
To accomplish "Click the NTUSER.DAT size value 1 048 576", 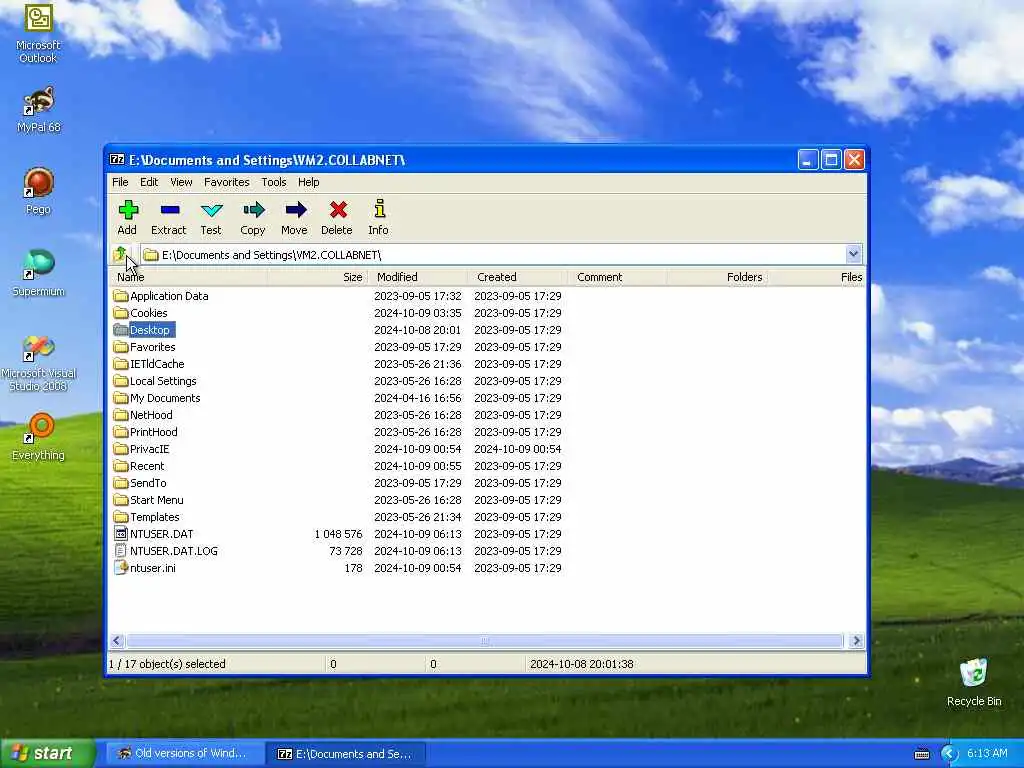I will [x=338, y=534].
